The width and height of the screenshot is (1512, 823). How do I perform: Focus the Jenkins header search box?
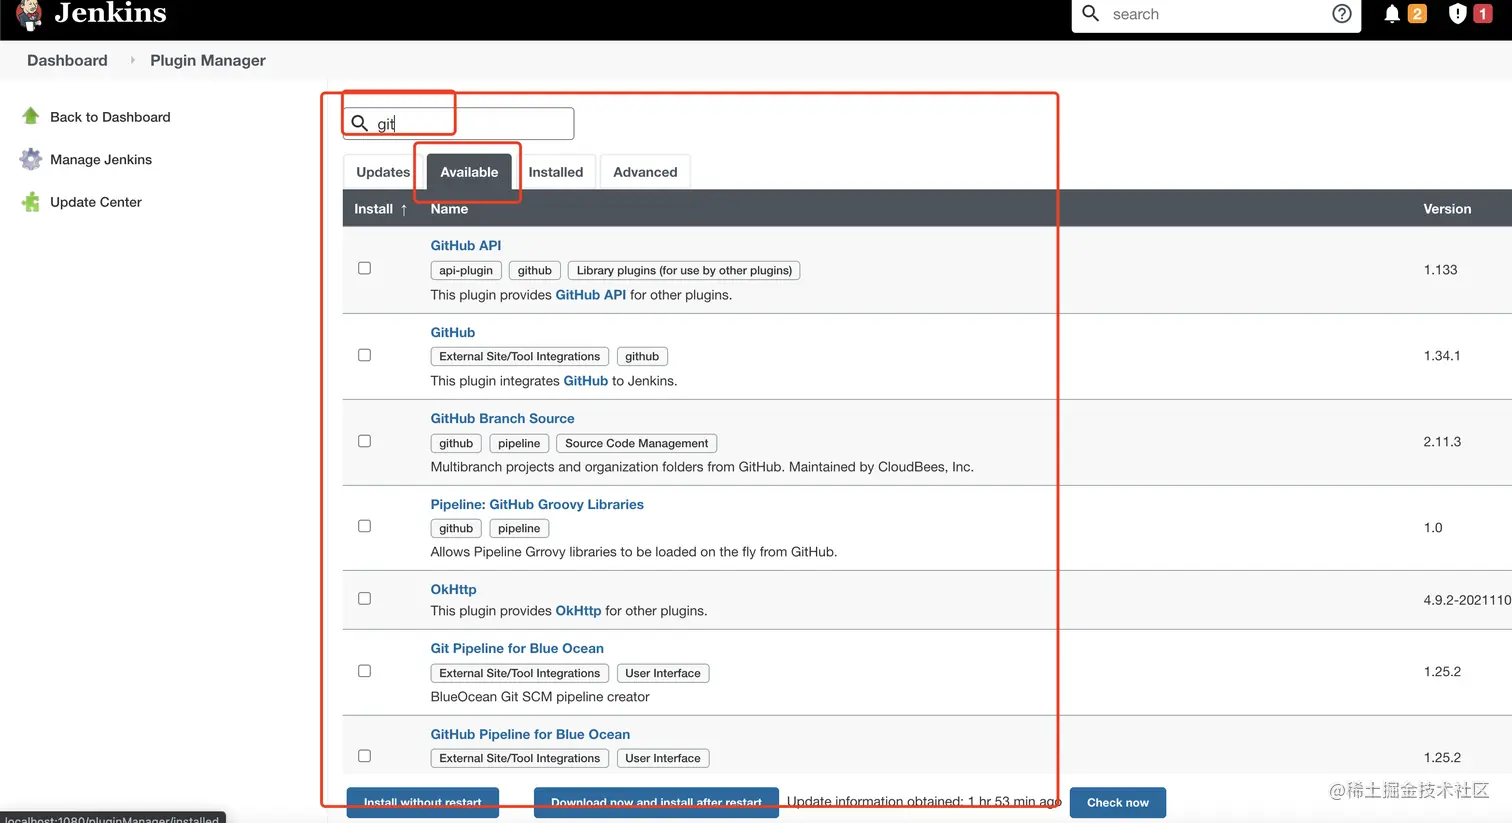pos(1216,14)
